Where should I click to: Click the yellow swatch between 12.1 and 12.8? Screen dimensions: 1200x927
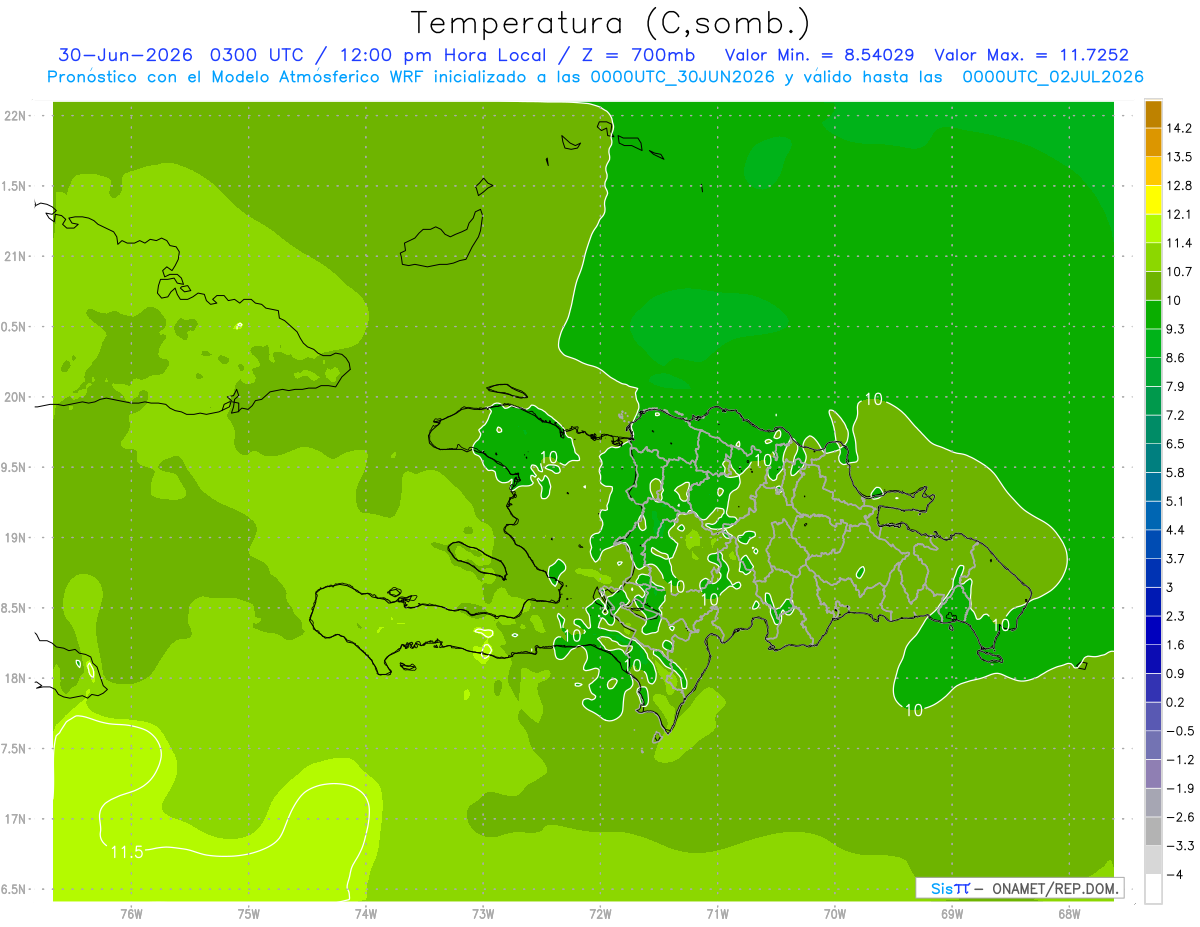coord(1153,200)
